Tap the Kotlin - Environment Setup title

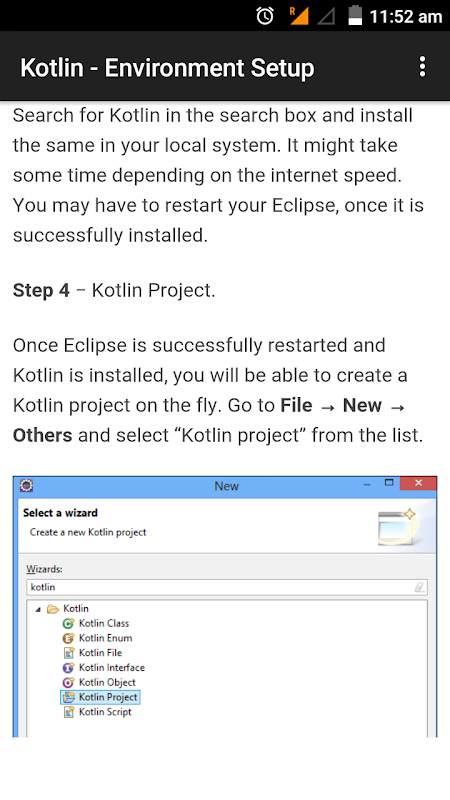pos(167,68)
